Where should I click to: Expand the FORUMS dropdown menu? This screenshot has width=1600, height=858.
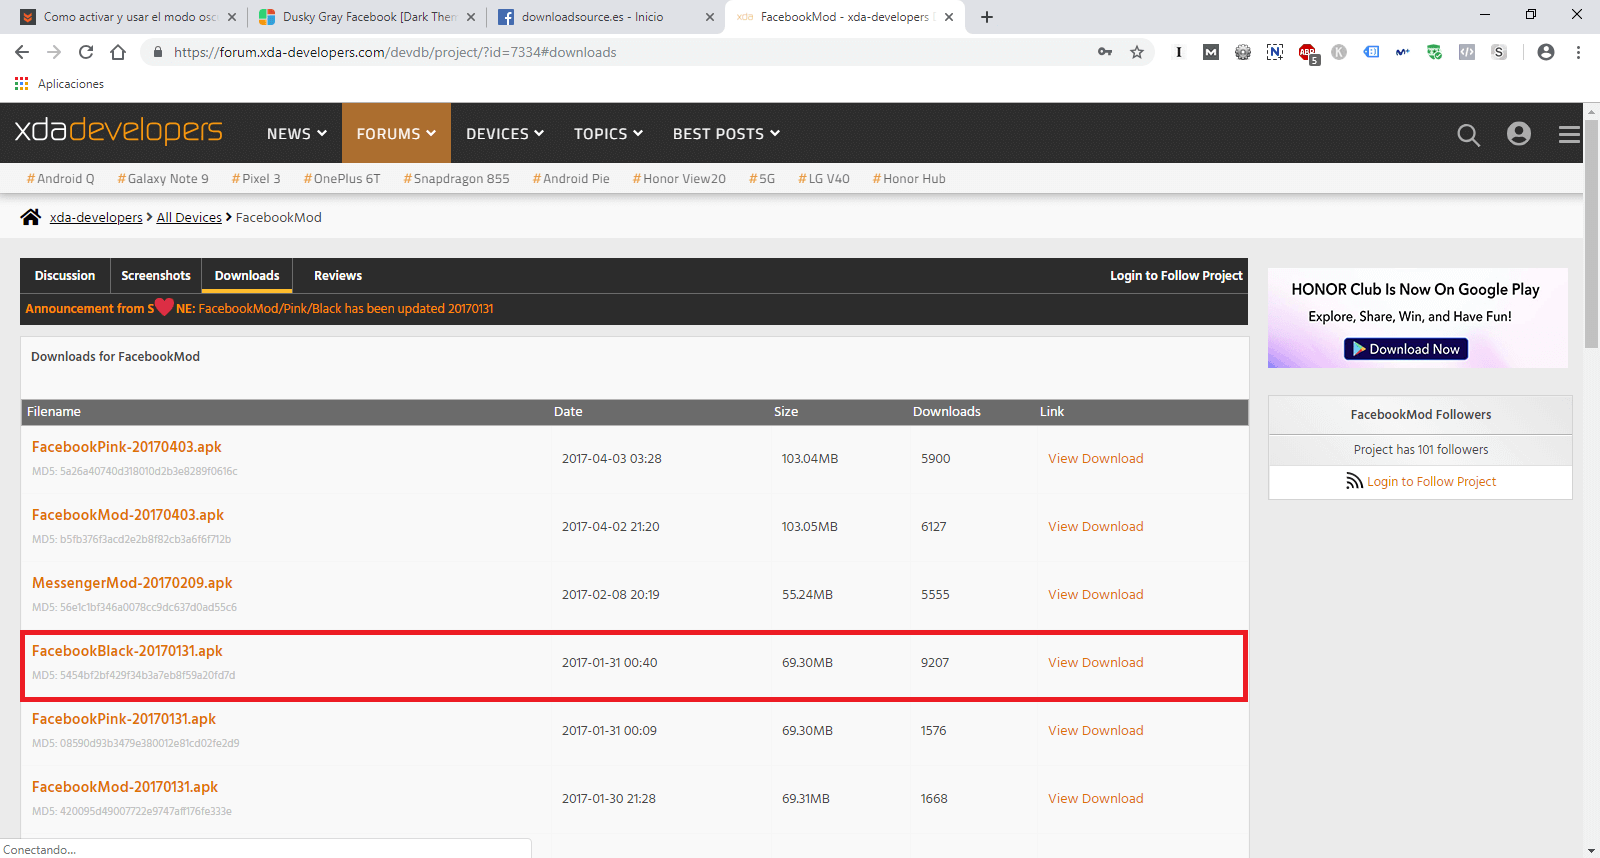396,133
